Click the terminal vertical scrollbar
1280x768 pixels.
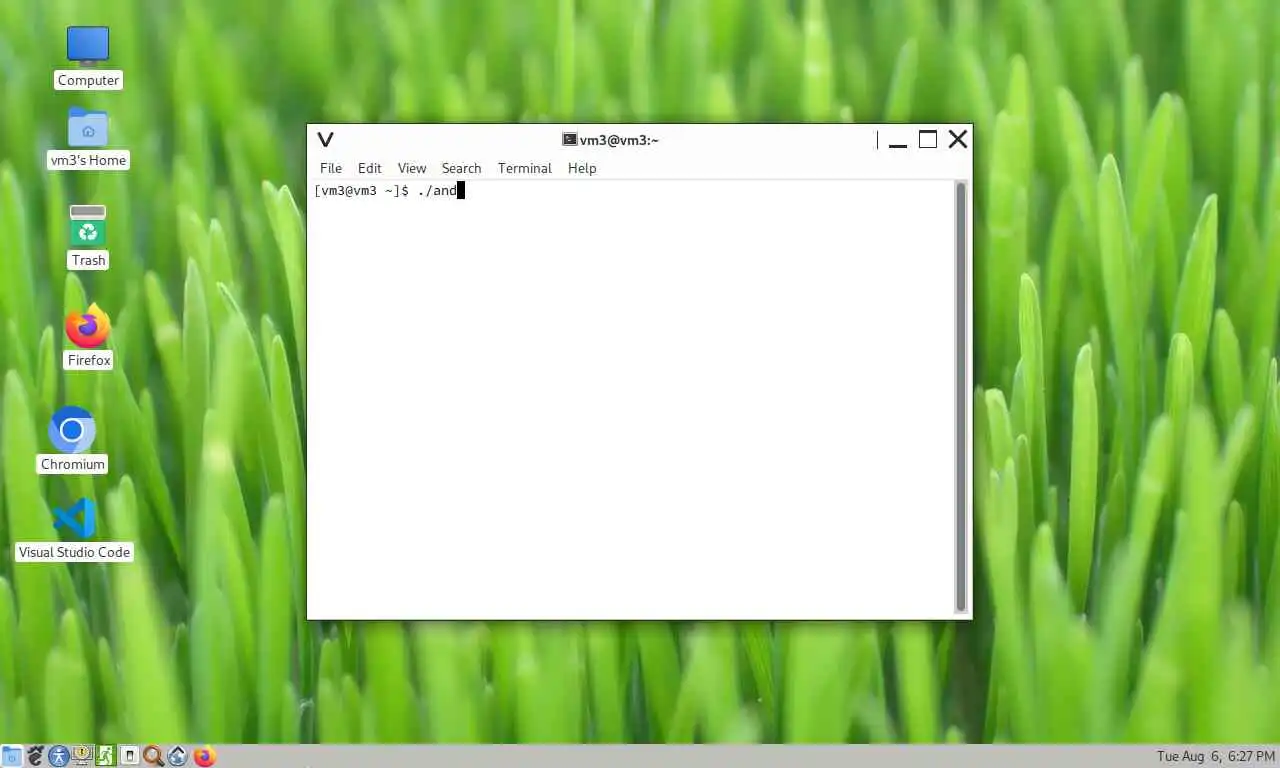[961, 397]
